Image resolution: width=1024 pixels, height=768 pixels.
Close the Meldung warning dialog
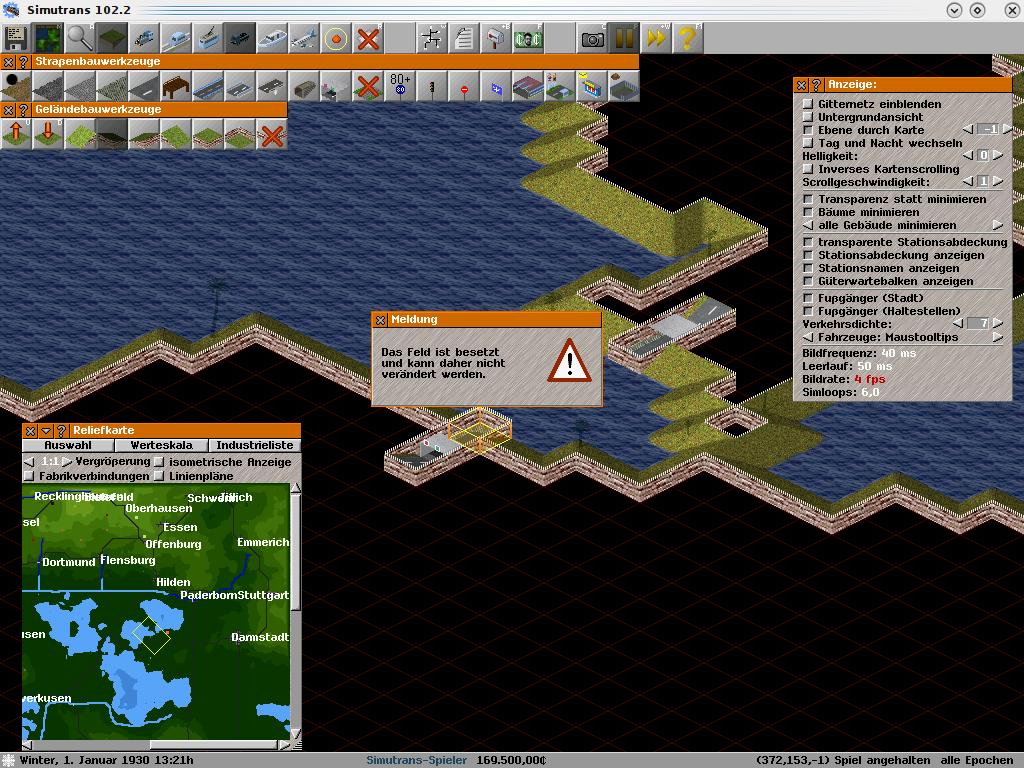pos(380,320)
